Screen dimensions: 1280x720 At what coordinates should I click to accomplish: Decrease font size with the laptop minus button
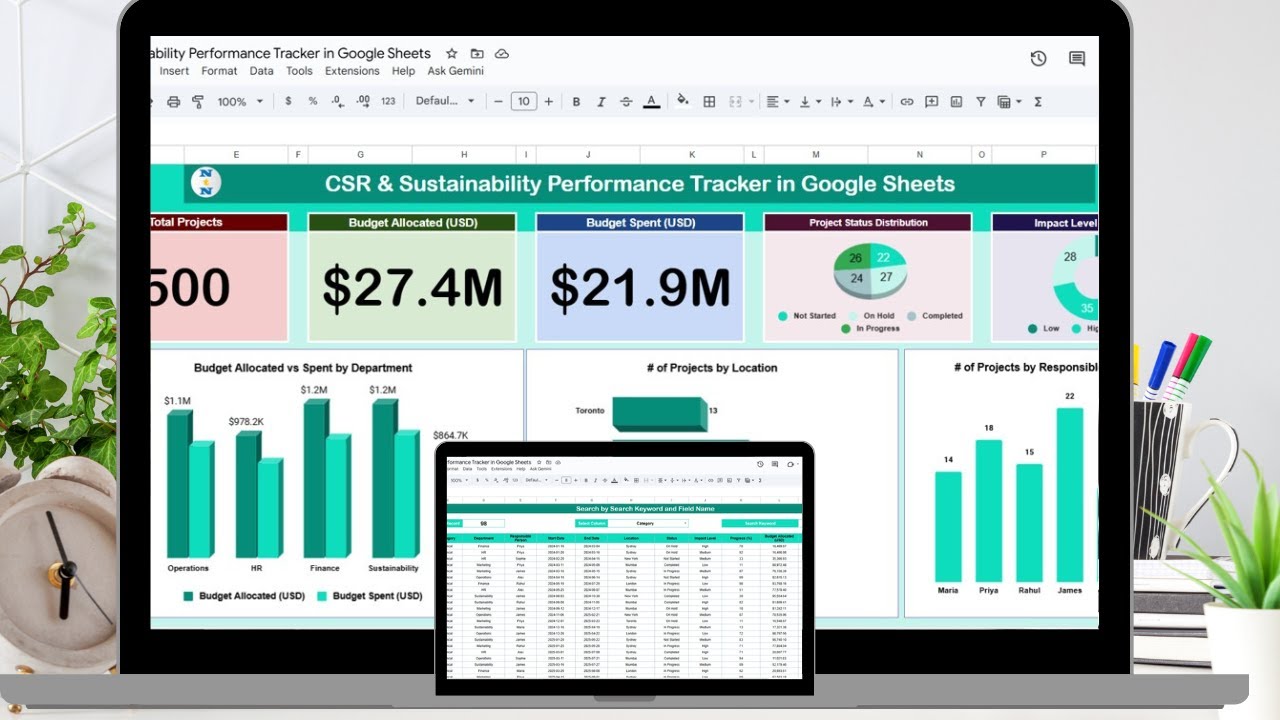(499, 101)
